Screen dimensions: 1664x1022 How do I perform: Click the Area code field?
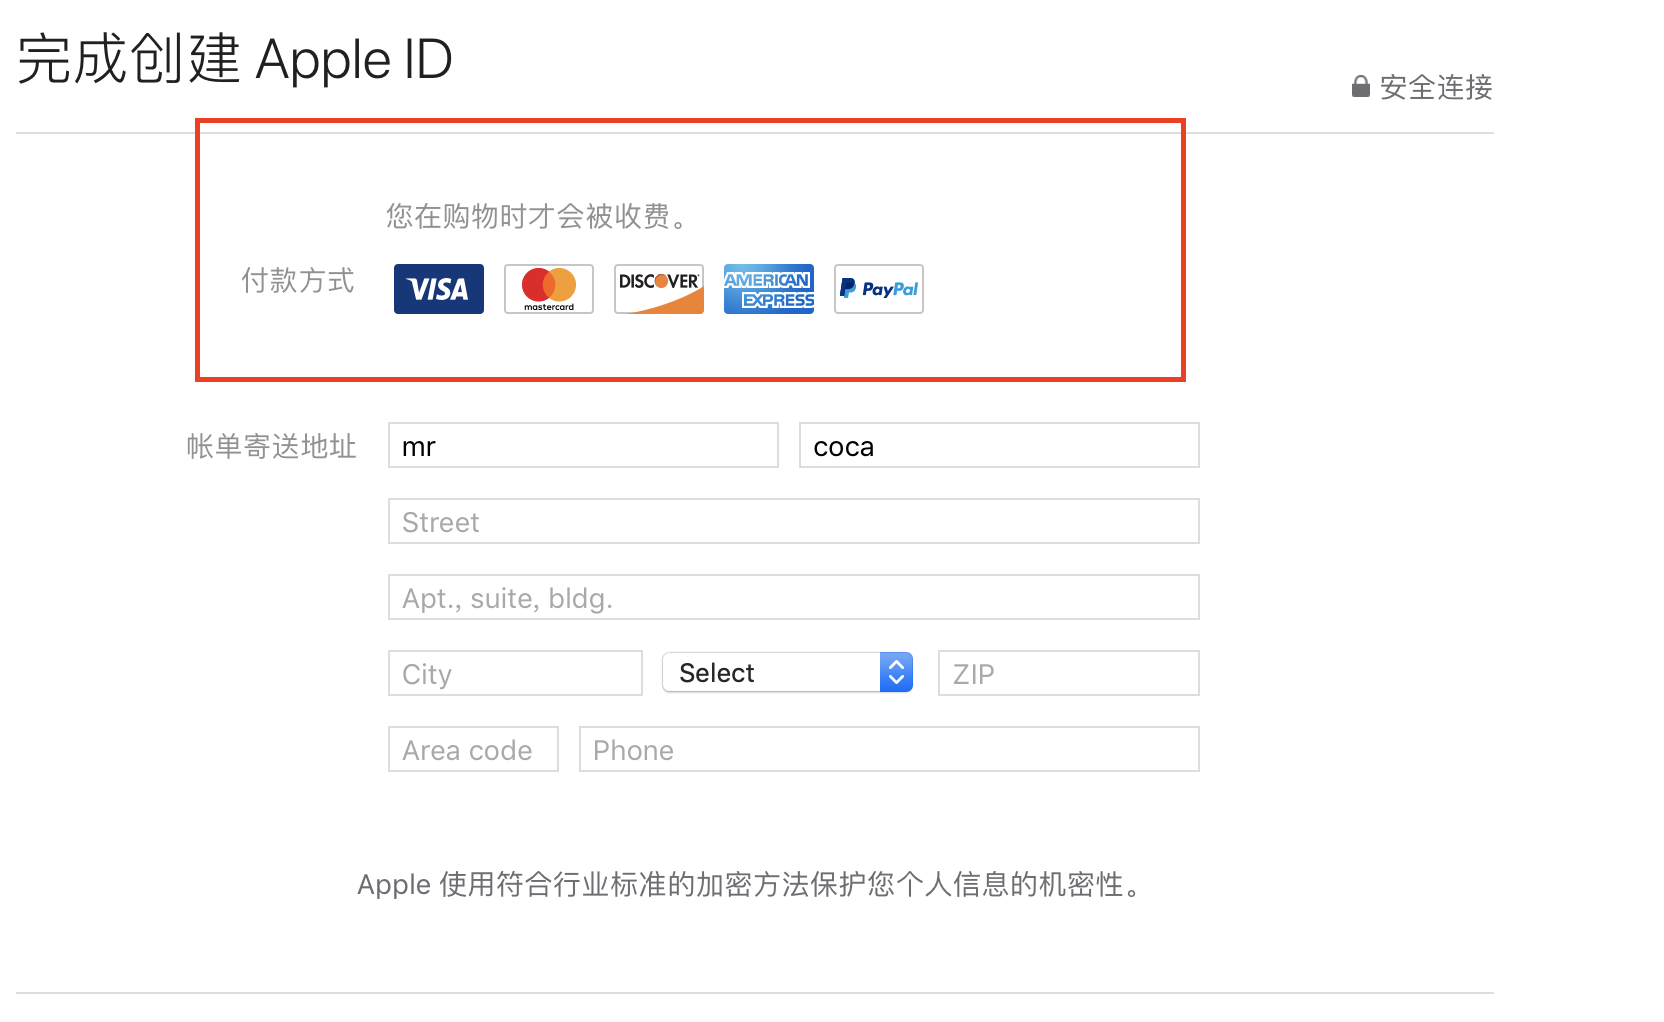473,750
